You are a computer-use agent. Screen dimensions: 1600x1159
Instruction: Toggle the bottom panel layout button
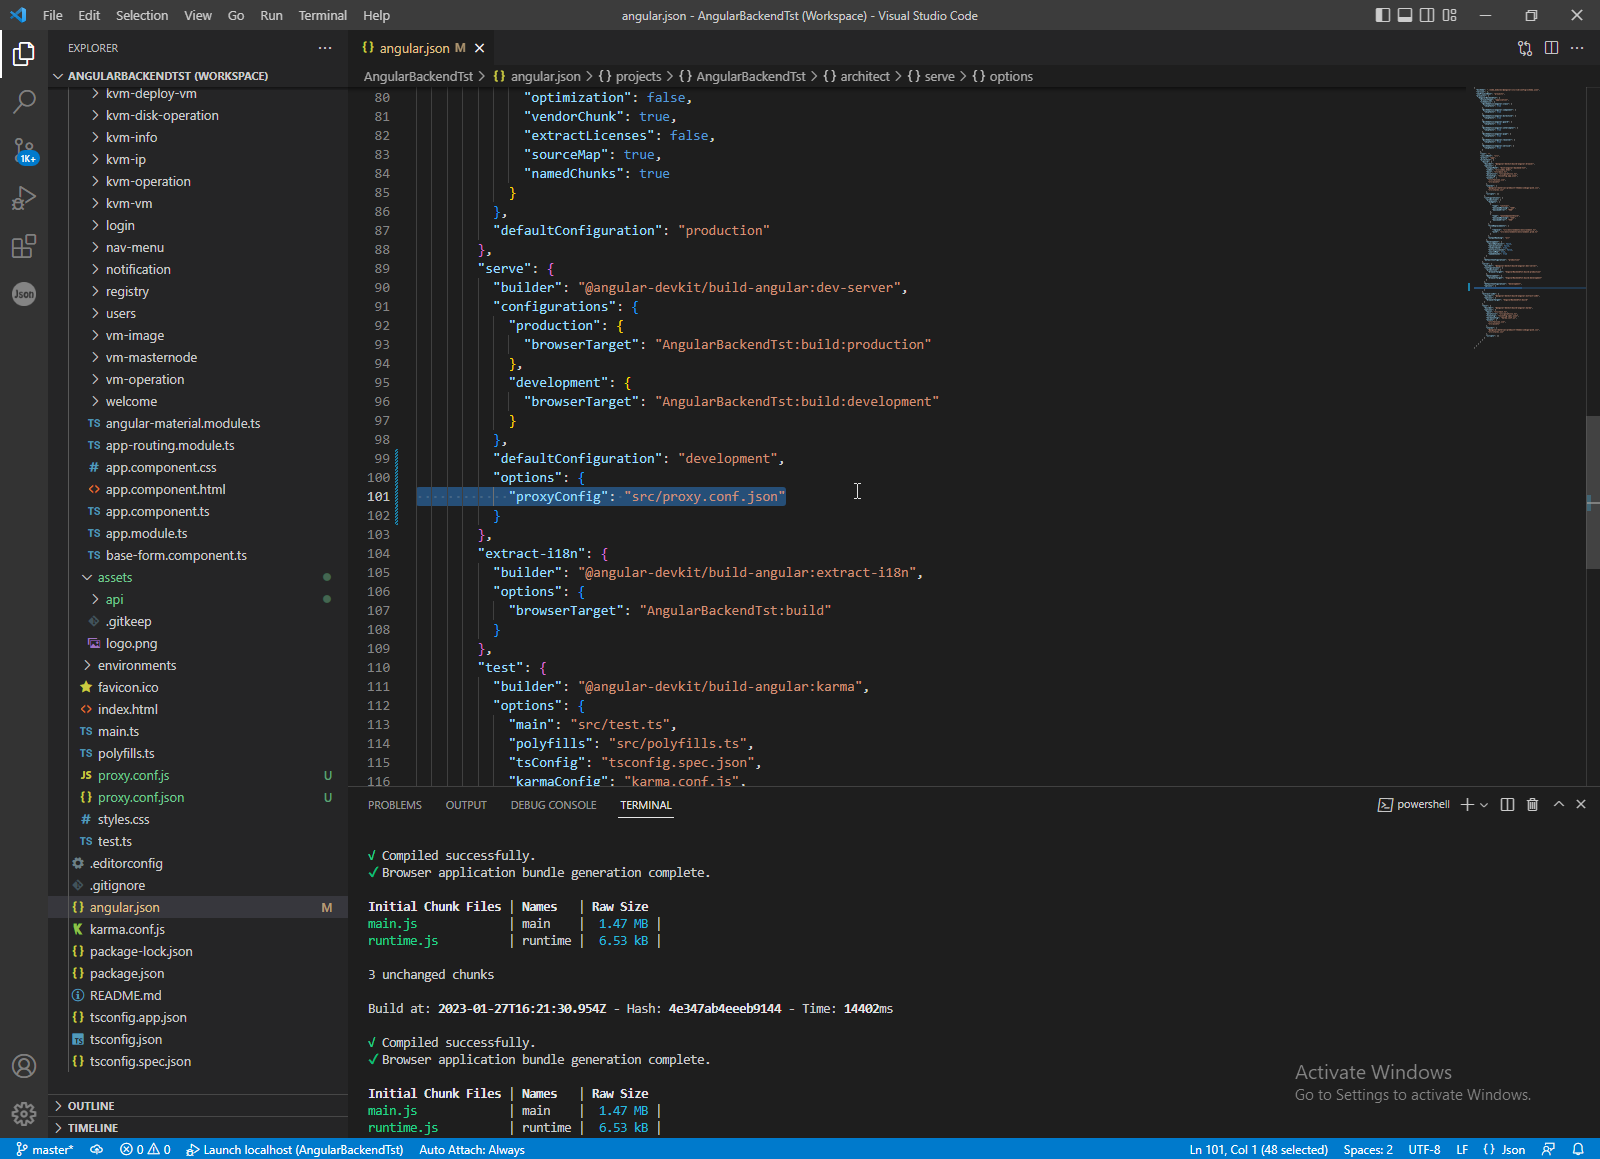[x=1405, y=15]
